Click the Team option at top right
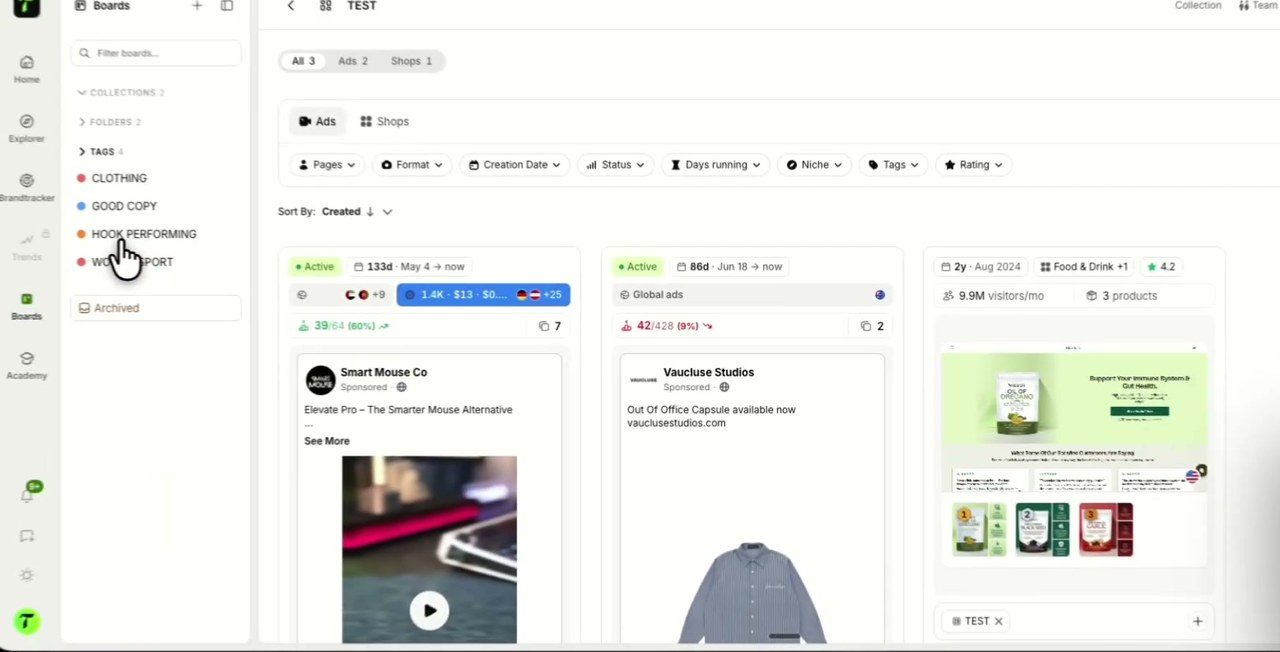1280x652 pixels. pos(1259,6)
